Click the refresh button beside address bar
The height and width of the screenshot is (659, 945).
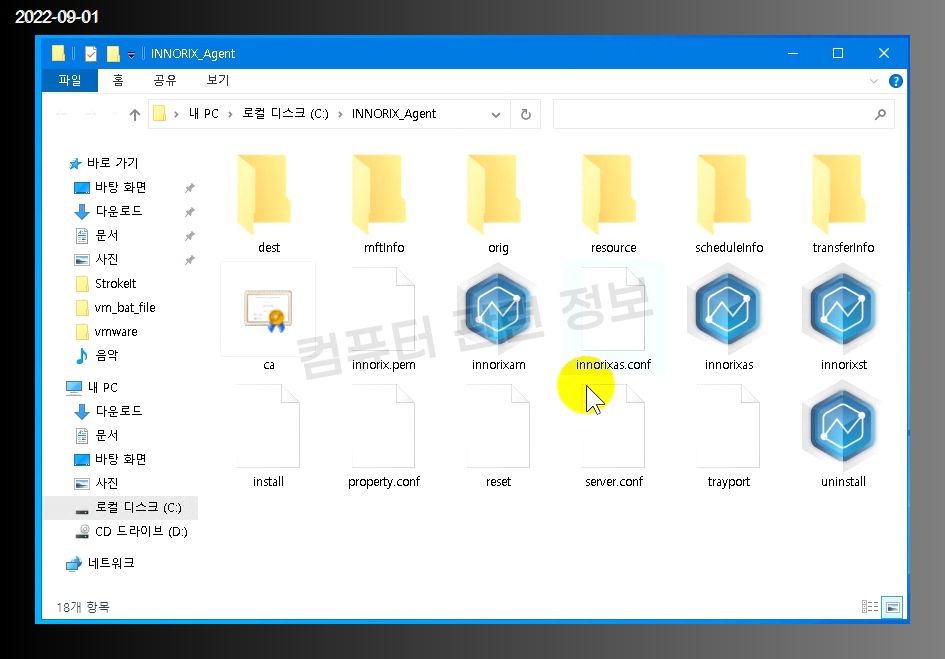coord(526,114)
